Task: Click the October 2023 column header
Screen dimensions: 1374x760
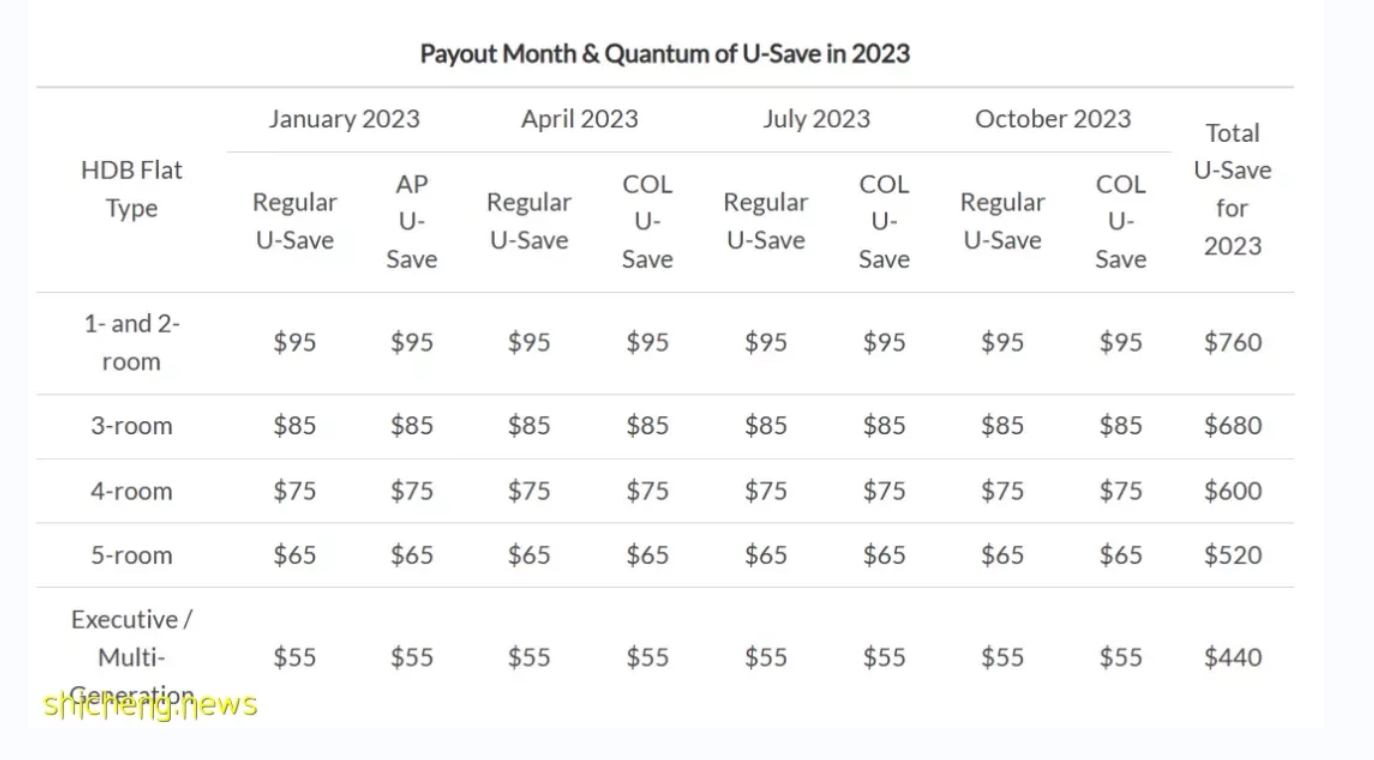Action: tap(1052, 119)
